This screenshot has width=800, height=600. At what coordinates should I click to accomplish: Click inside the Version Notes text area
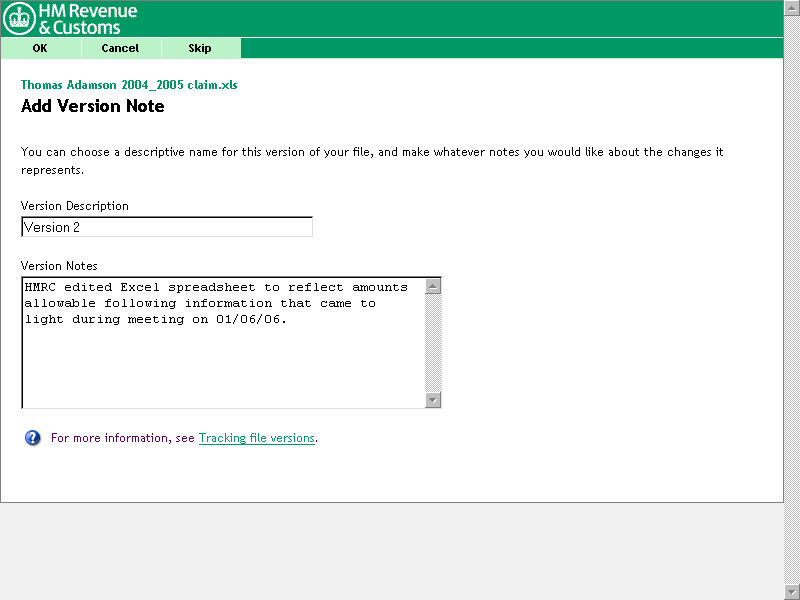[x=222, y=360]
